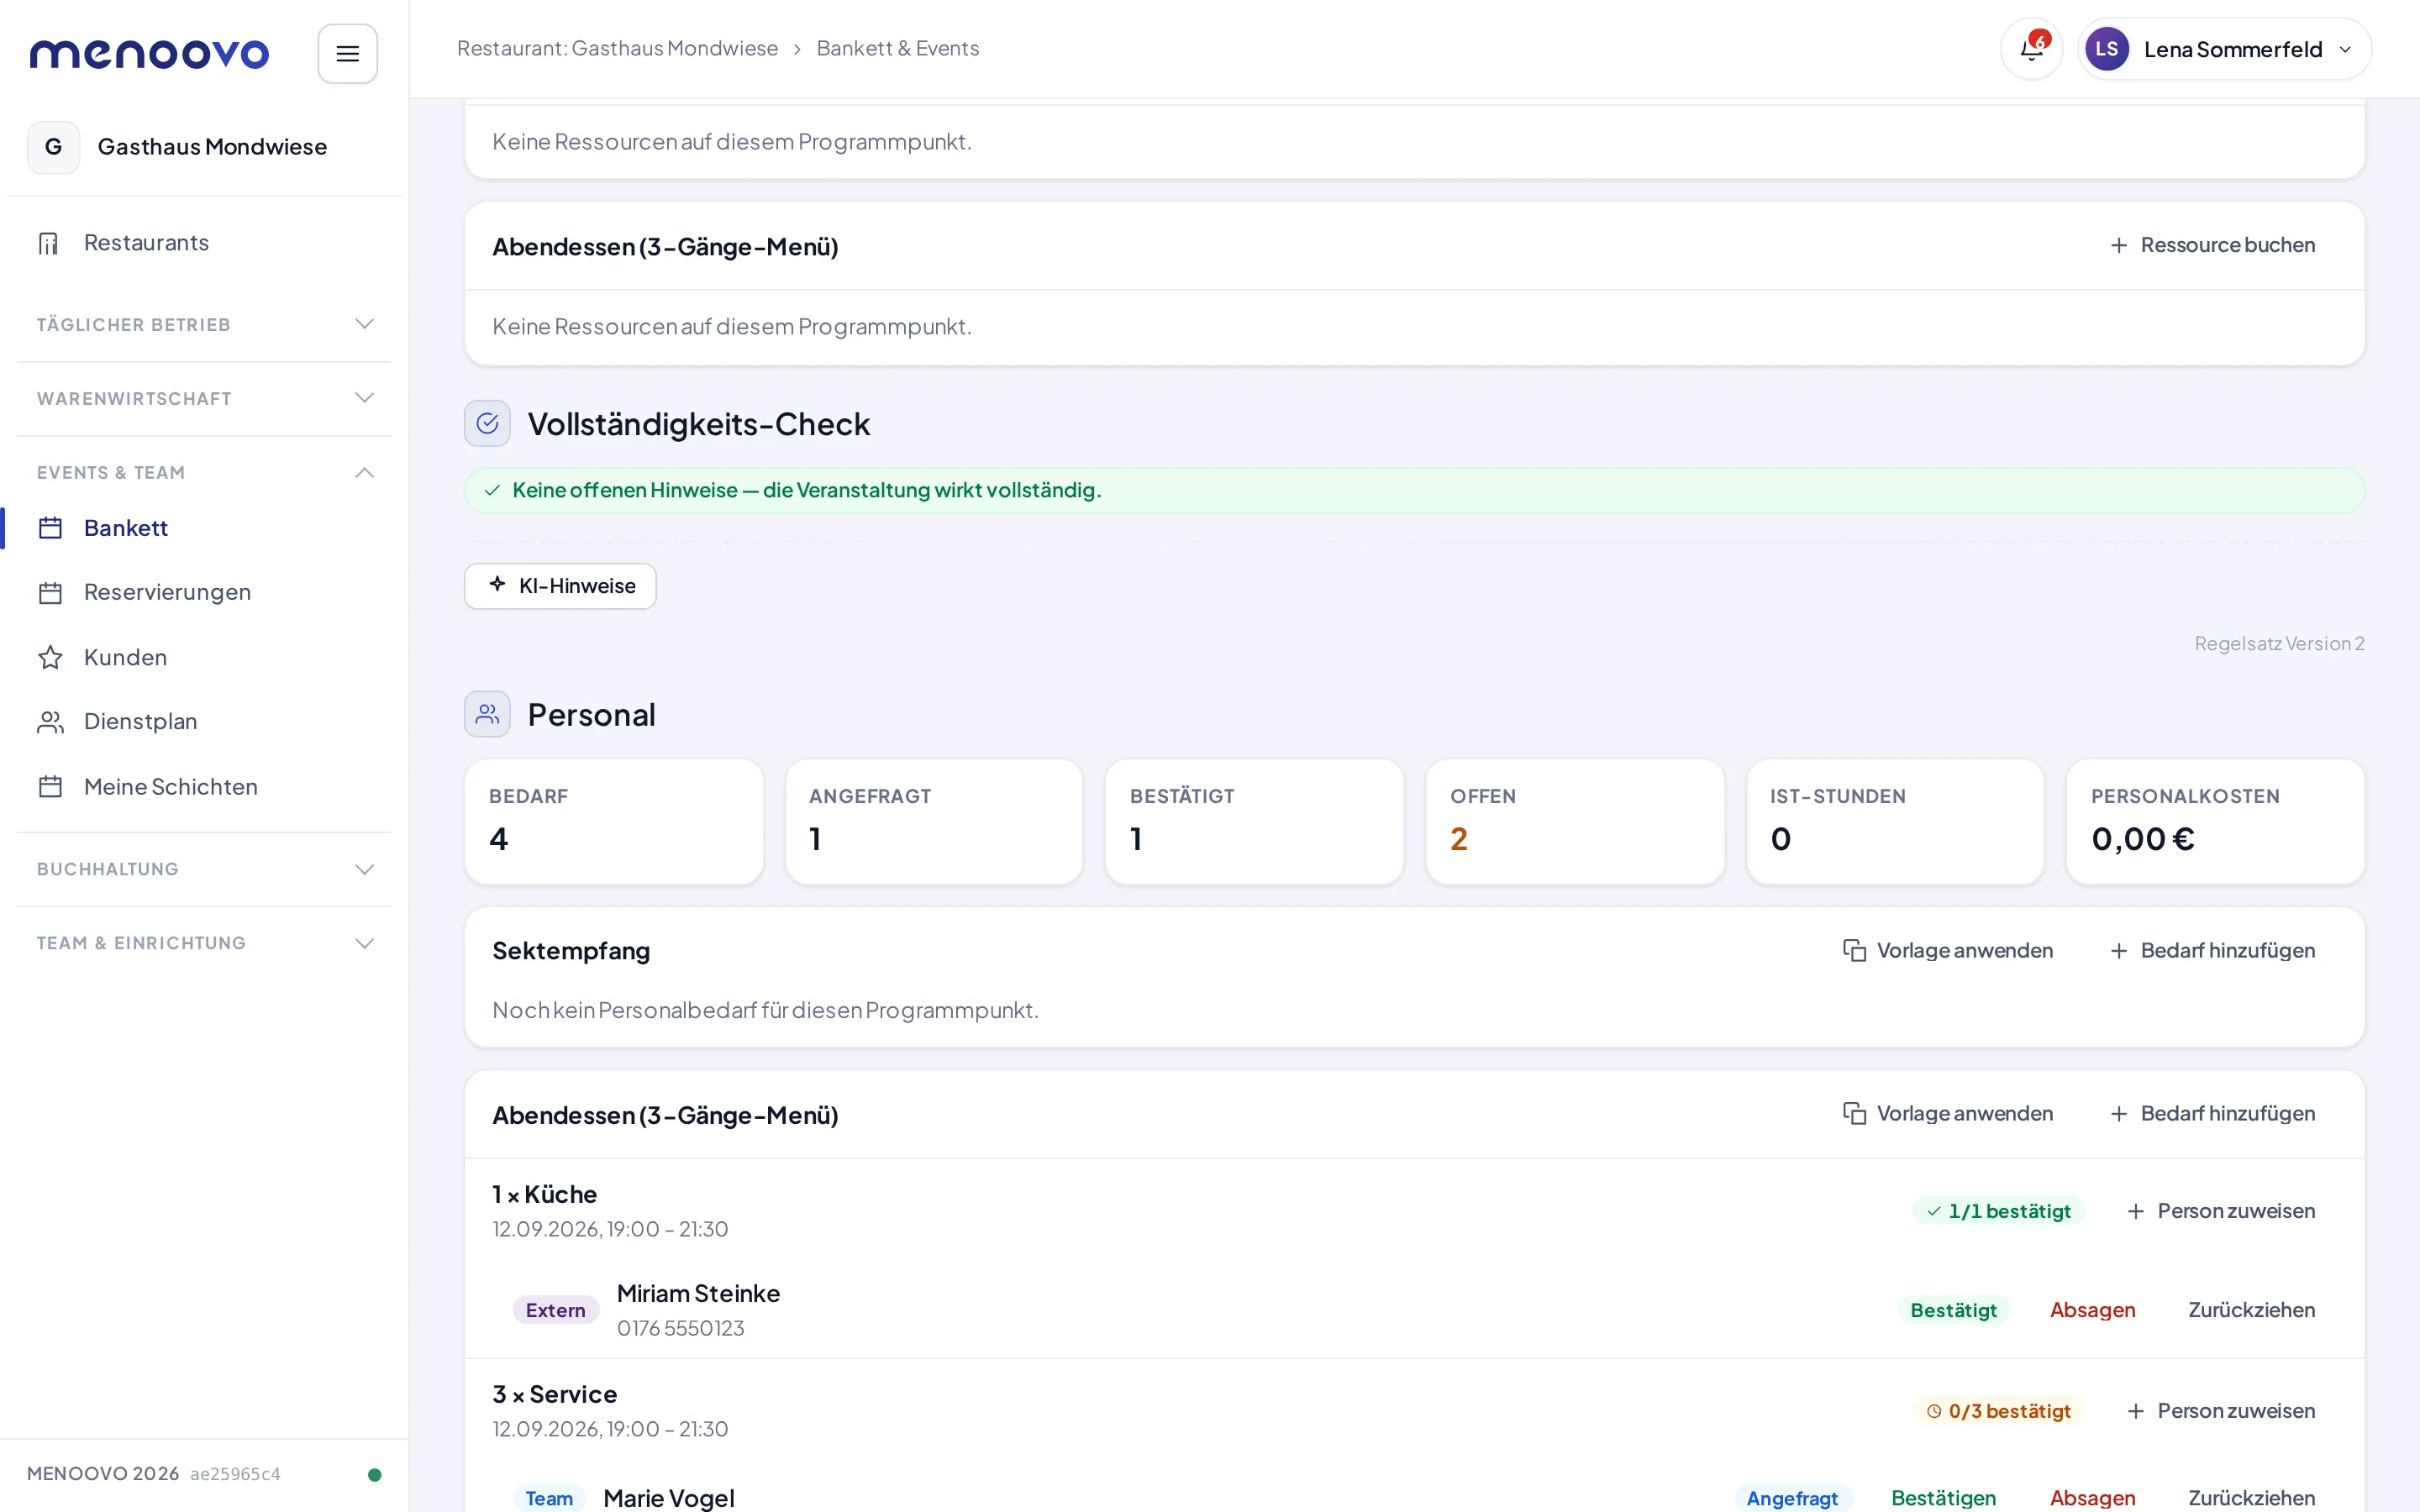Viewport: 2420px width, 1512px height.
Task: Open Lena Sommerfeld user menu dropdown
Action: point(2224,49)
